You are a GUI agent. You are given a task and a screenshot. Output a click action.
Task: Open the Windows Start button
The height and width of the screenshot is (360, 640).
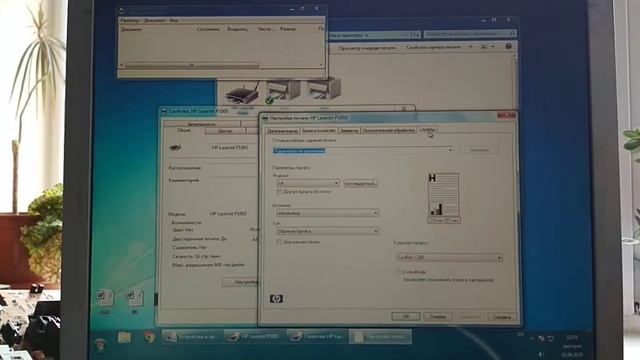pyautogui.click(x=100, y=344)
